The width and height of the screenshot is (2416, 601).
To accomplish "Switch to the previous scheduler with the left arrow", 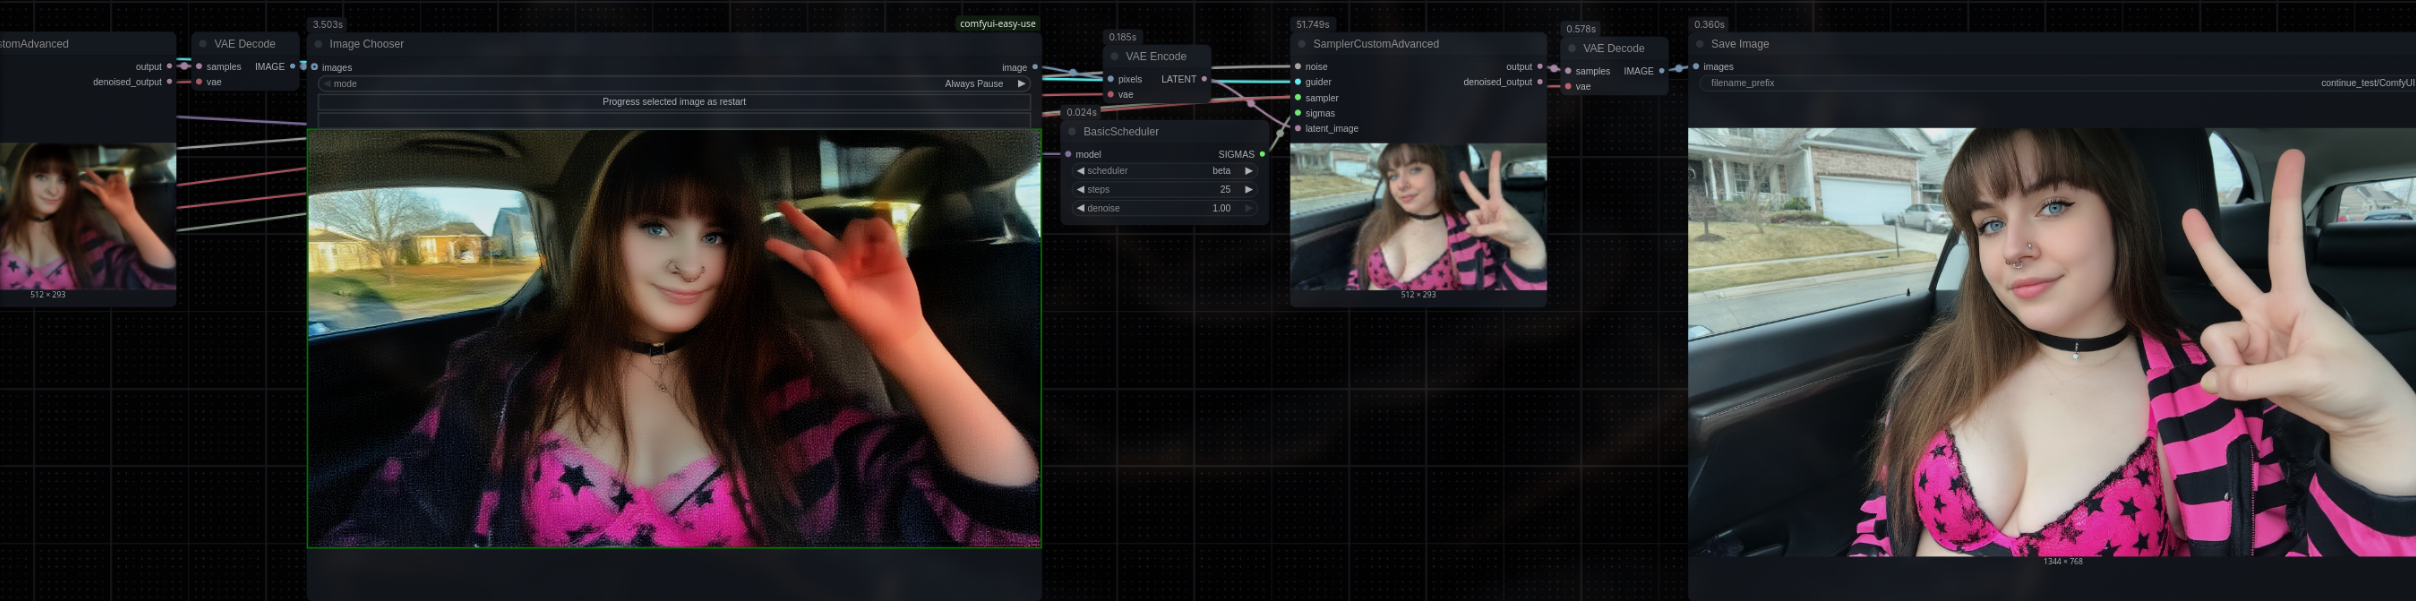I will click(x=1080, y=171).
